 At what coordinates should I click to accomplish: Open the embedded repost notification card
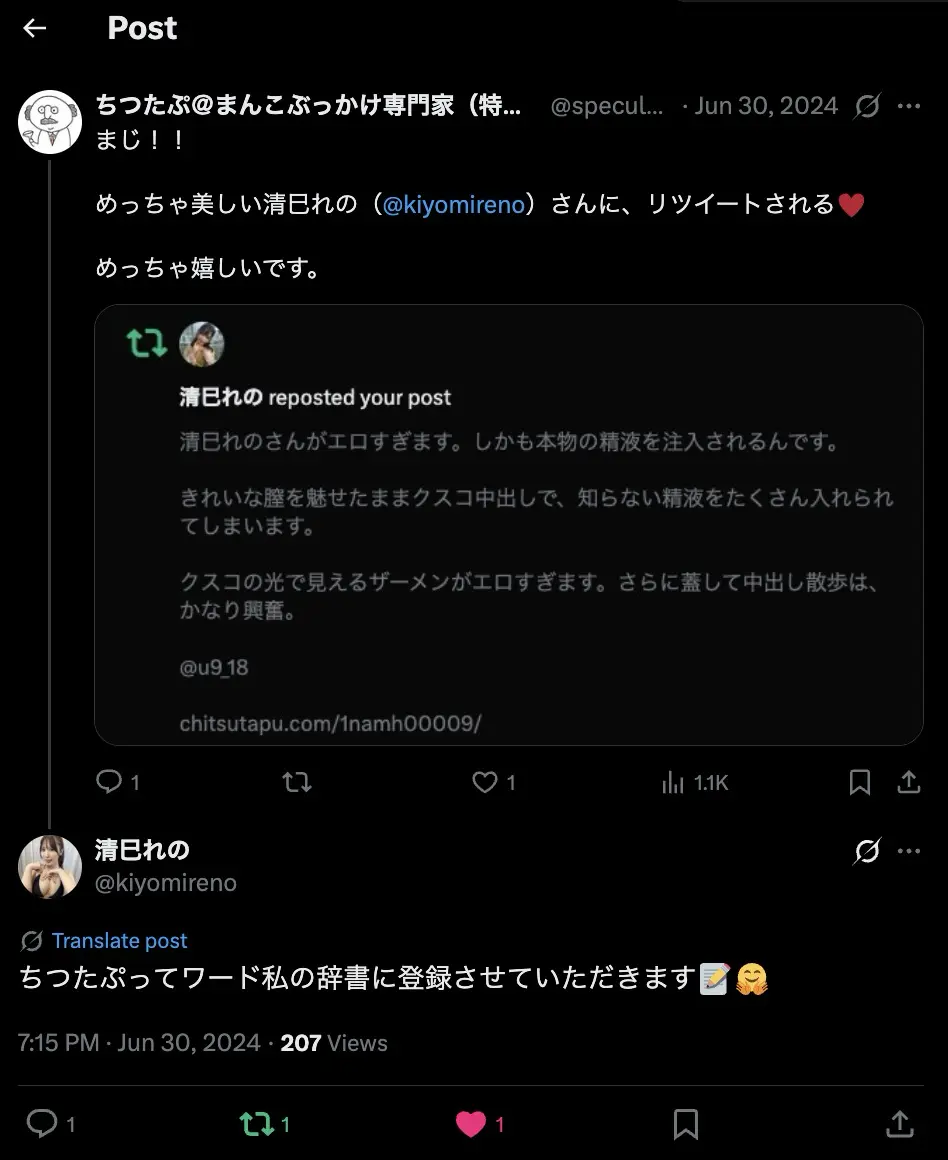508,524
